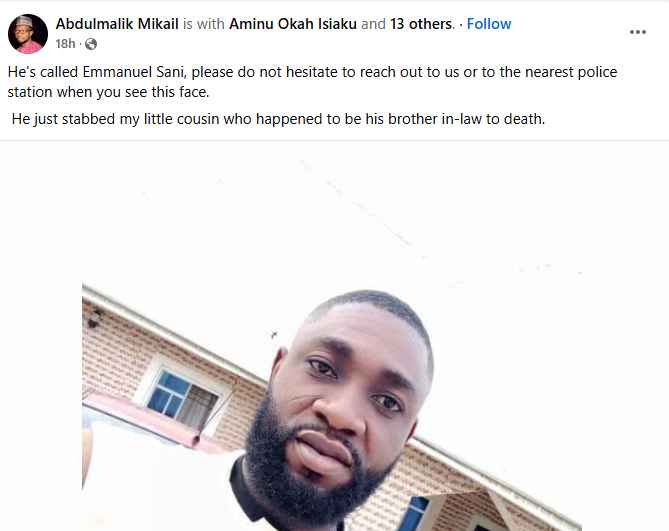Open the tagged Aminu Okah Isiaku profile
Image resolution: width=669 pixels, height=531 pixels.
pos(293,24)
